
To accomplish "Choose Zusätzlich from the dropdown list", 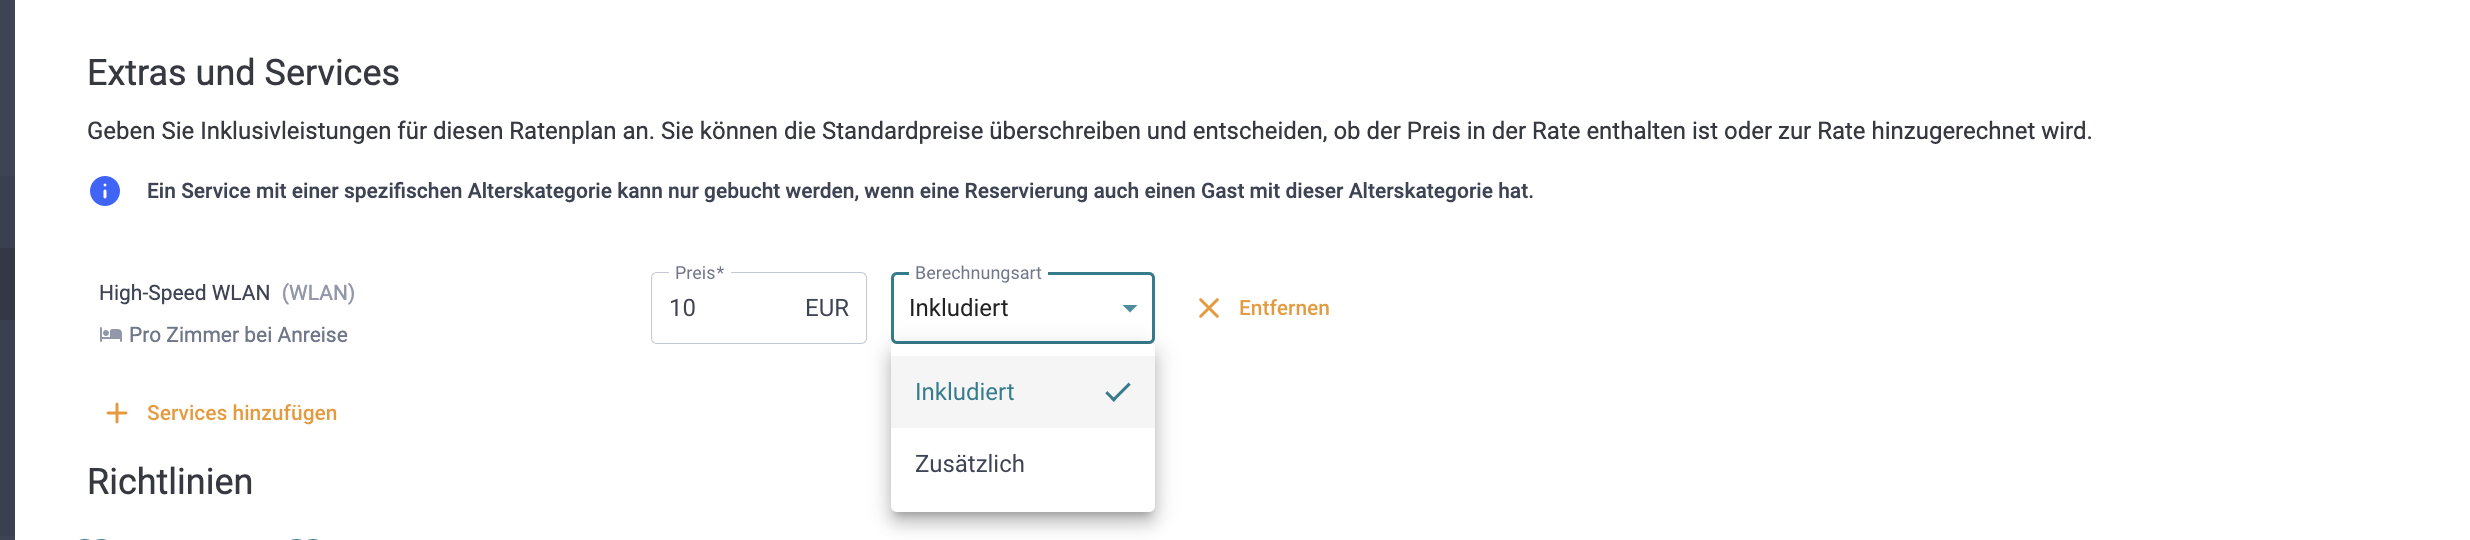I will 1023,464.
